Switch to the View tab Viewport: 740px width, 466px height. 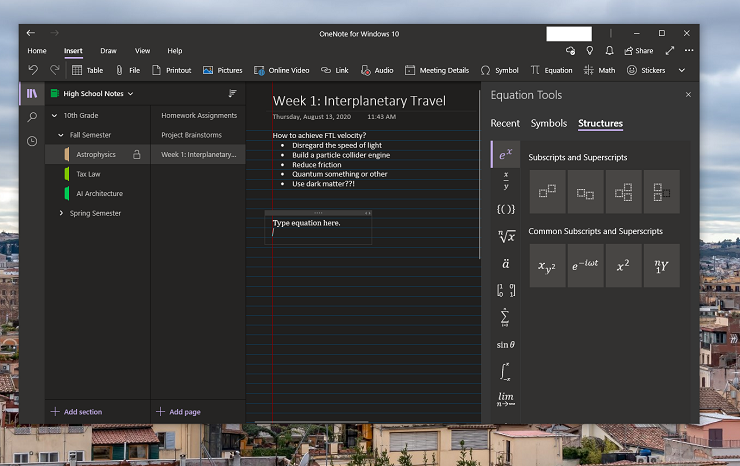tap(143, 51)
